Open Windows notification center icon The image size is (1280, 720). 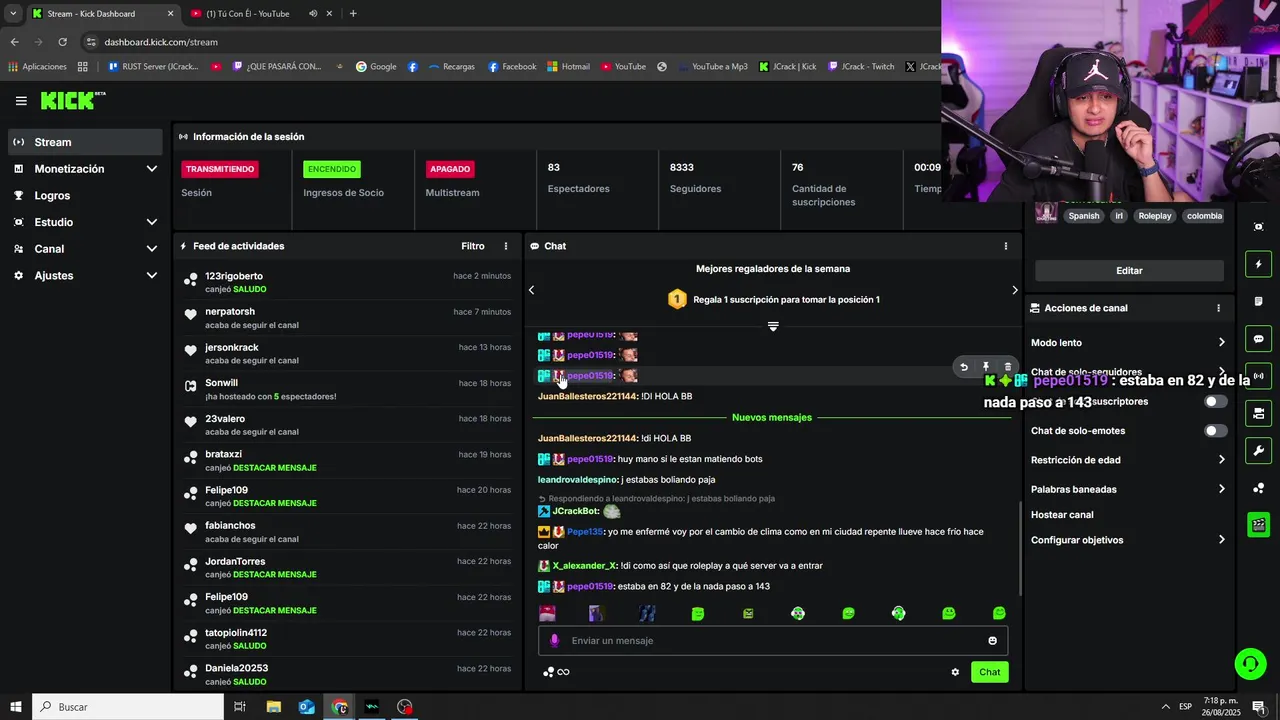point(1259,707)
